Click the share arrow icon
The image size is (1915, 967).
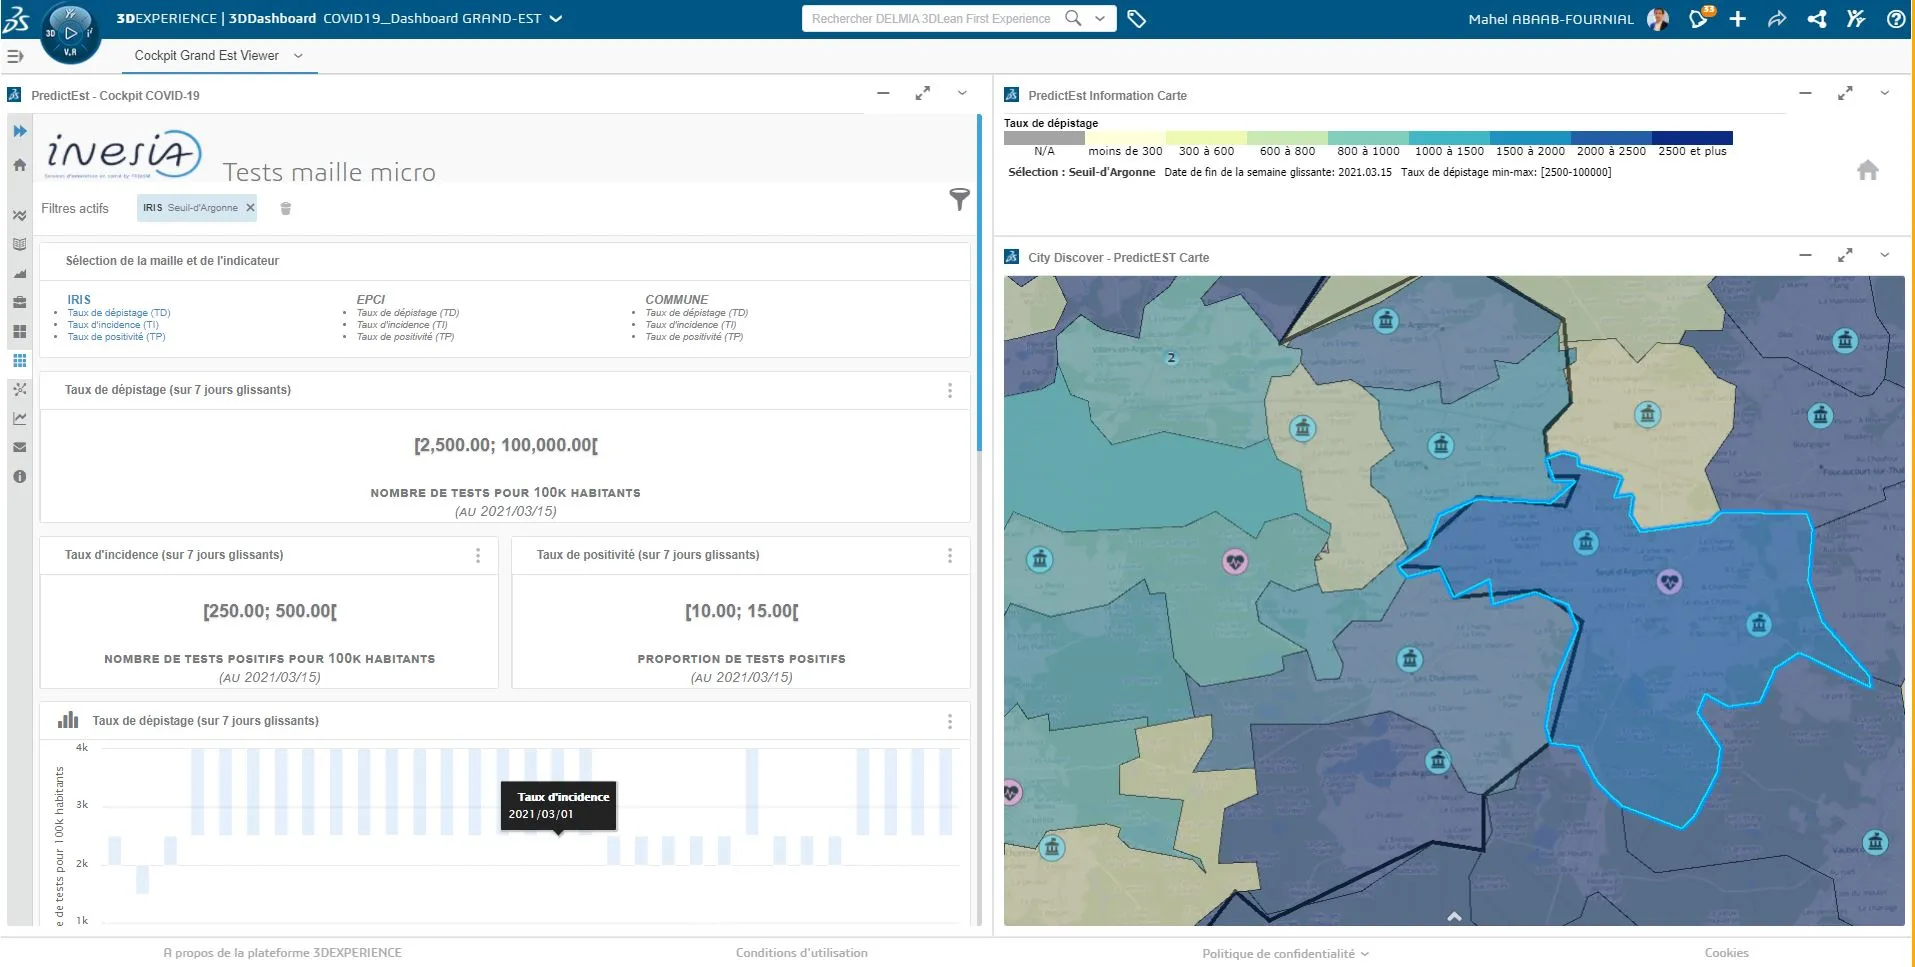1777,19
